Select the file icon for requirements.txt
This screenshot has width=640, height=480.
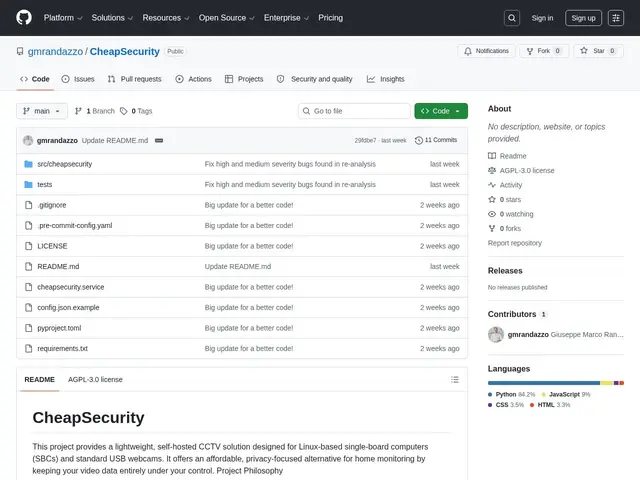pos(29,349)
